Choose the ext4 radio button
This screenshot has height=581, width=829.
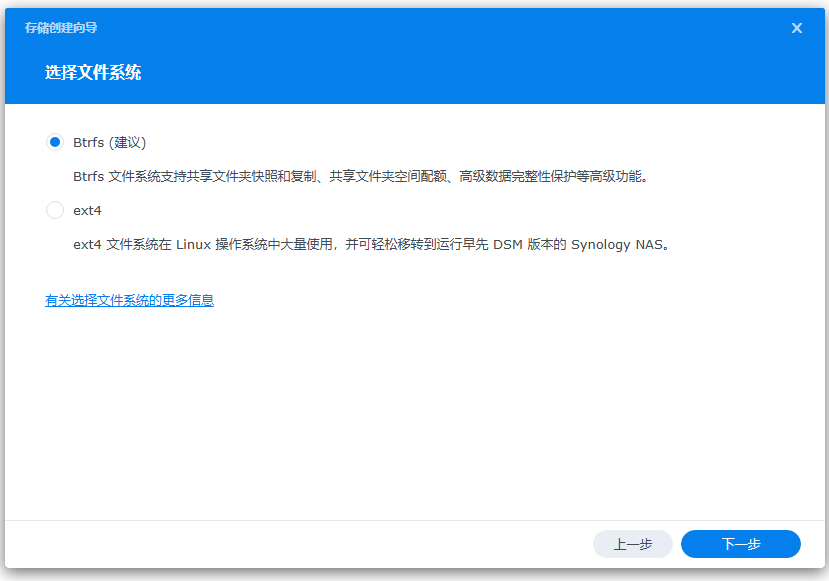click(55, 210)
